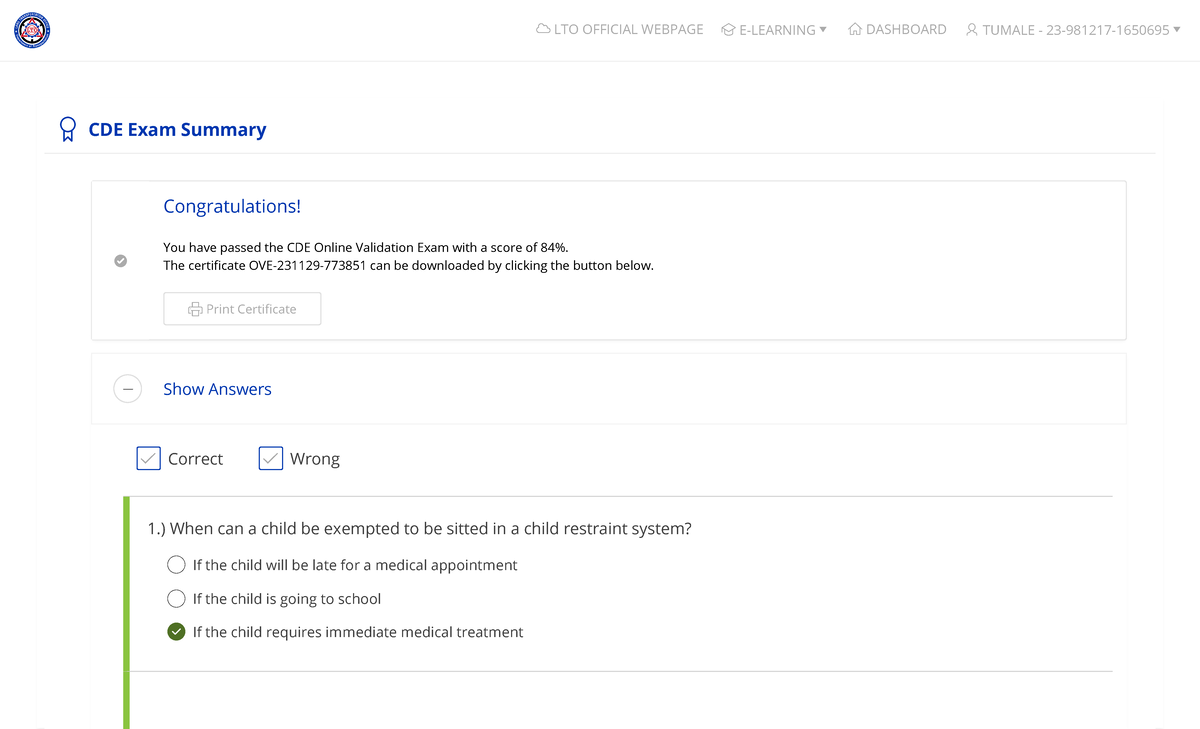Click the user profile icon
This screenshot has width=1200, height=729.
coord(971,30)
